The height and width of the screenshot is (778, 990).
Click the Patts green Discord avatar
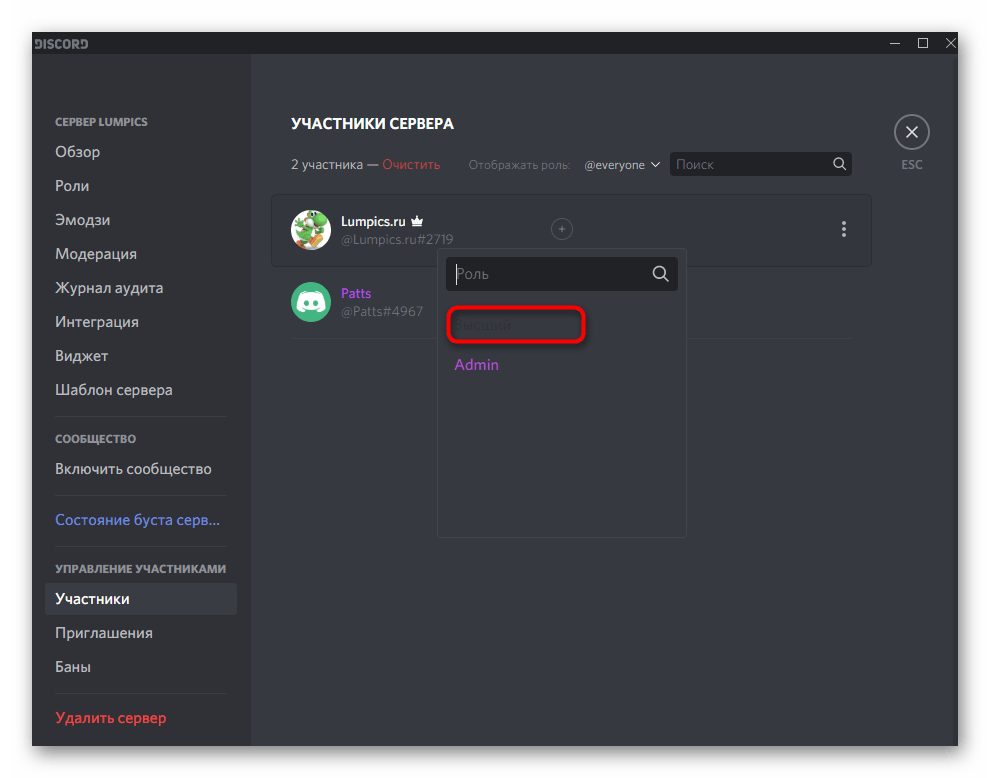tap(311, 302)
